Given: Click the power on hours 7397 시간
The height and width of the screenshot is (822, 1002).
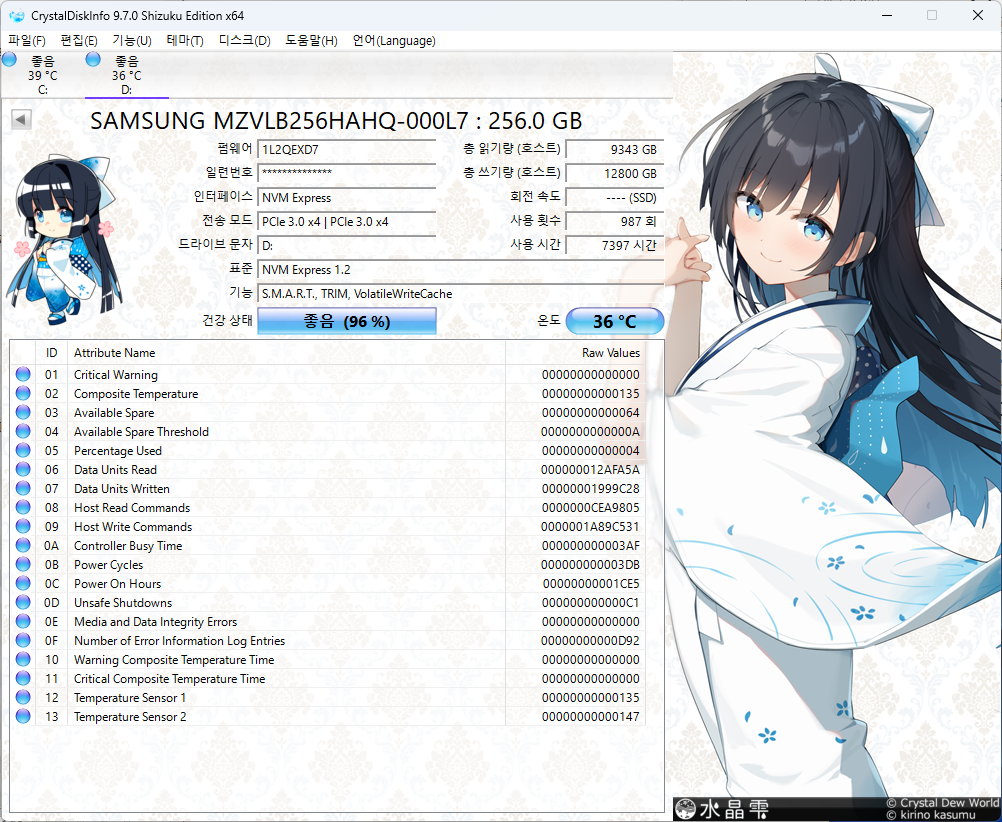Looking at the screenshot, I should (x=615, y=245).
